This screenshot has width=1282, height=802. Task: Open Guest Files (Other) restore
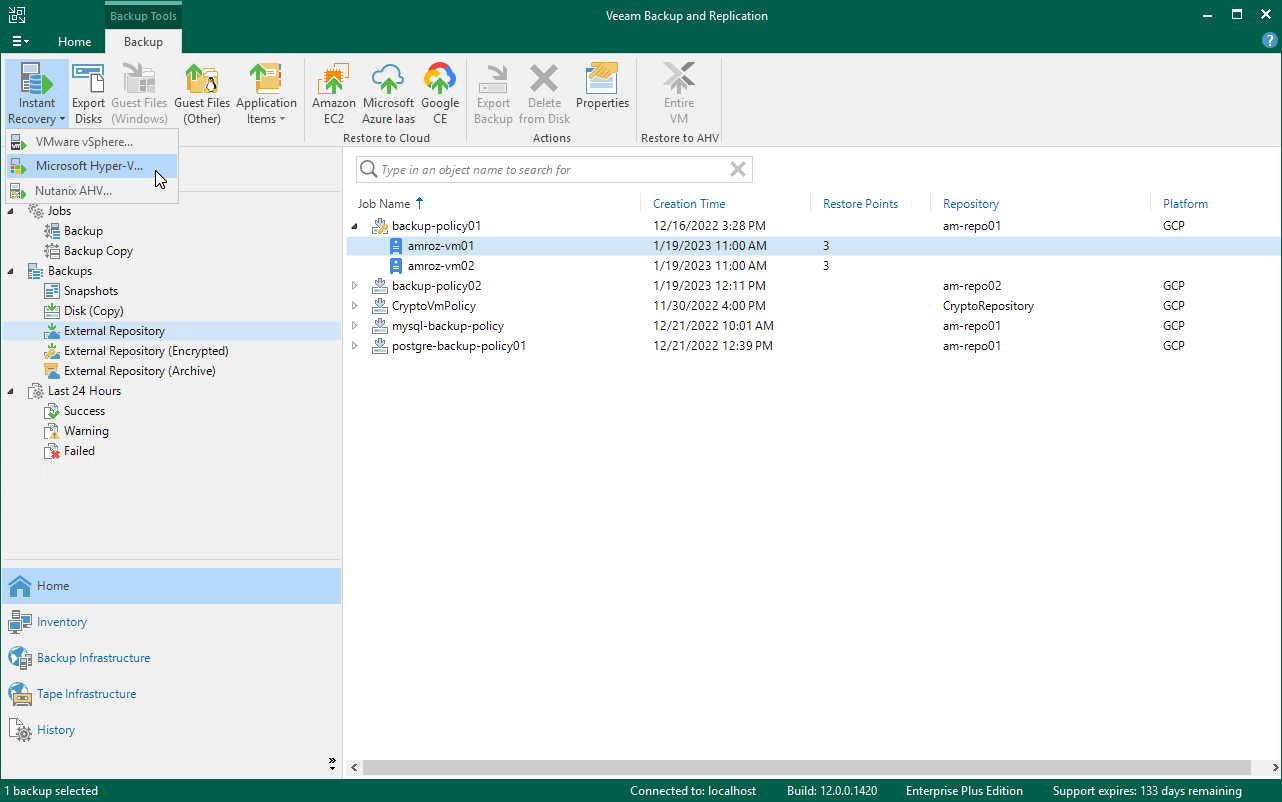[202, 93]
